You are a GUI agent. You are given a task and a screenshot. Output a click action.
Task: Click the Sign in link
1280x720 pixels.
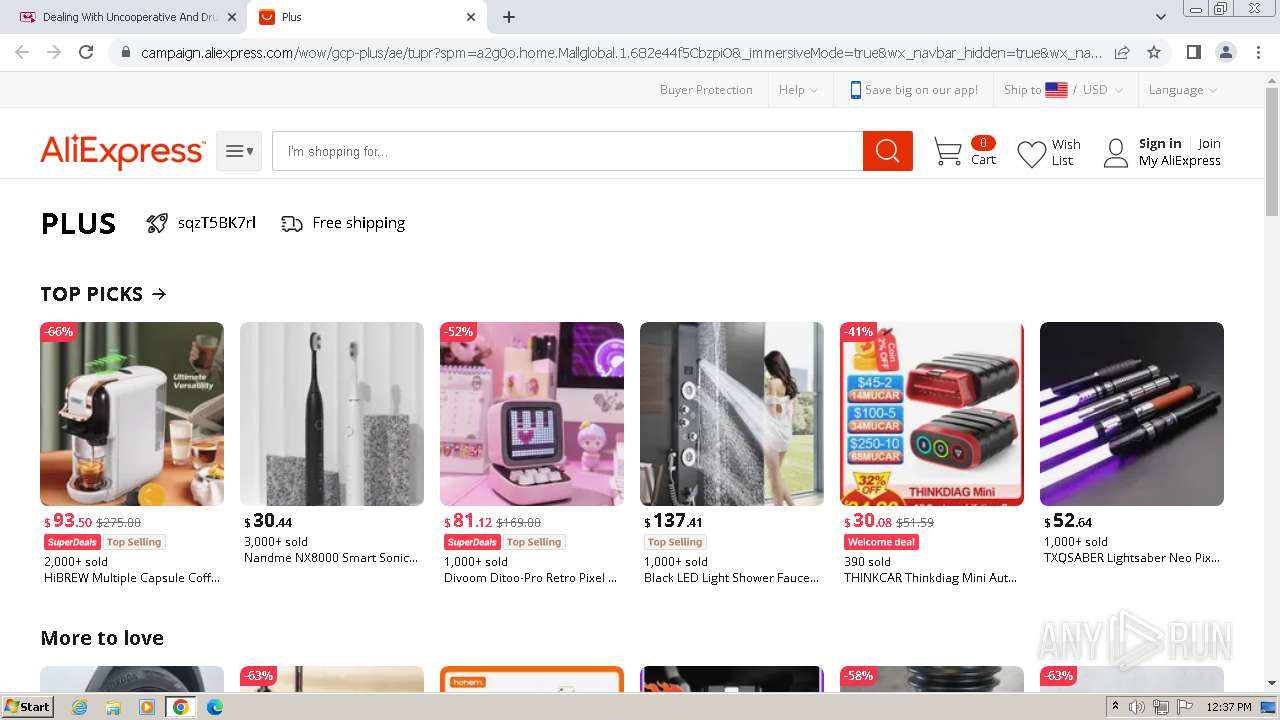tap(1160, 143)
